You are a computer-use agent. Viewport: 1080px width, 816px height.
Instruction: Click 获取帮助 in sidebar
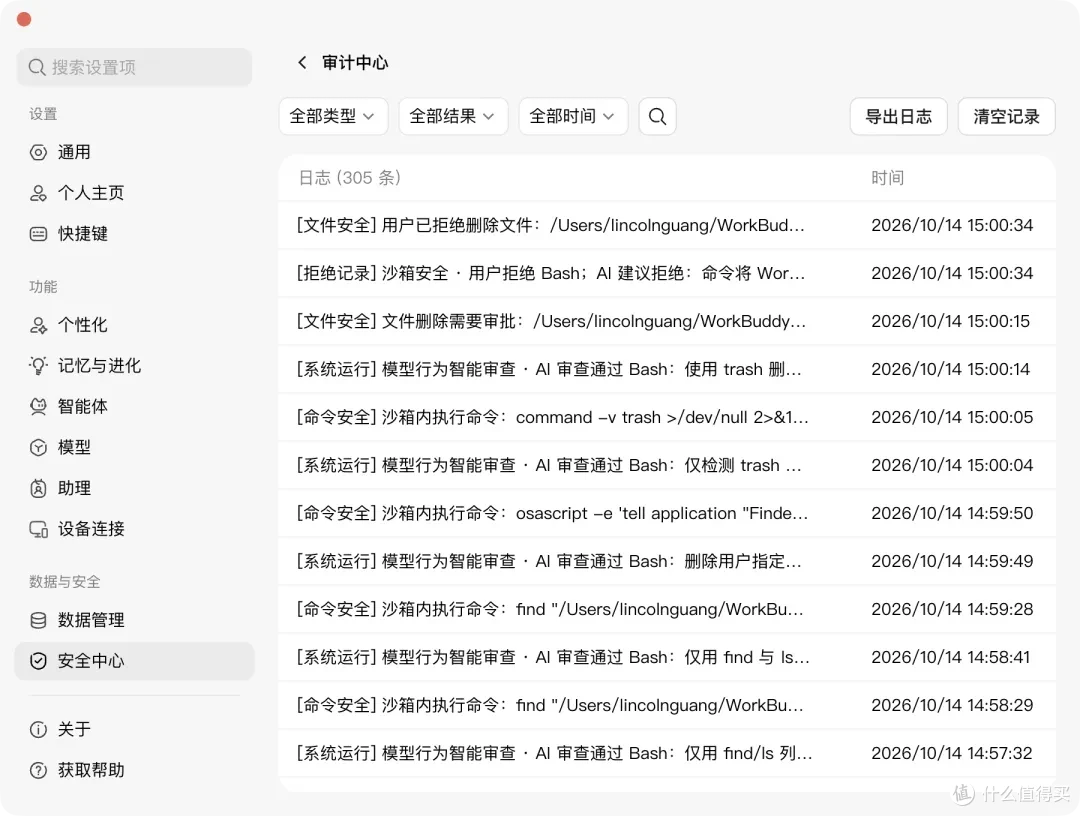(134, 770)
